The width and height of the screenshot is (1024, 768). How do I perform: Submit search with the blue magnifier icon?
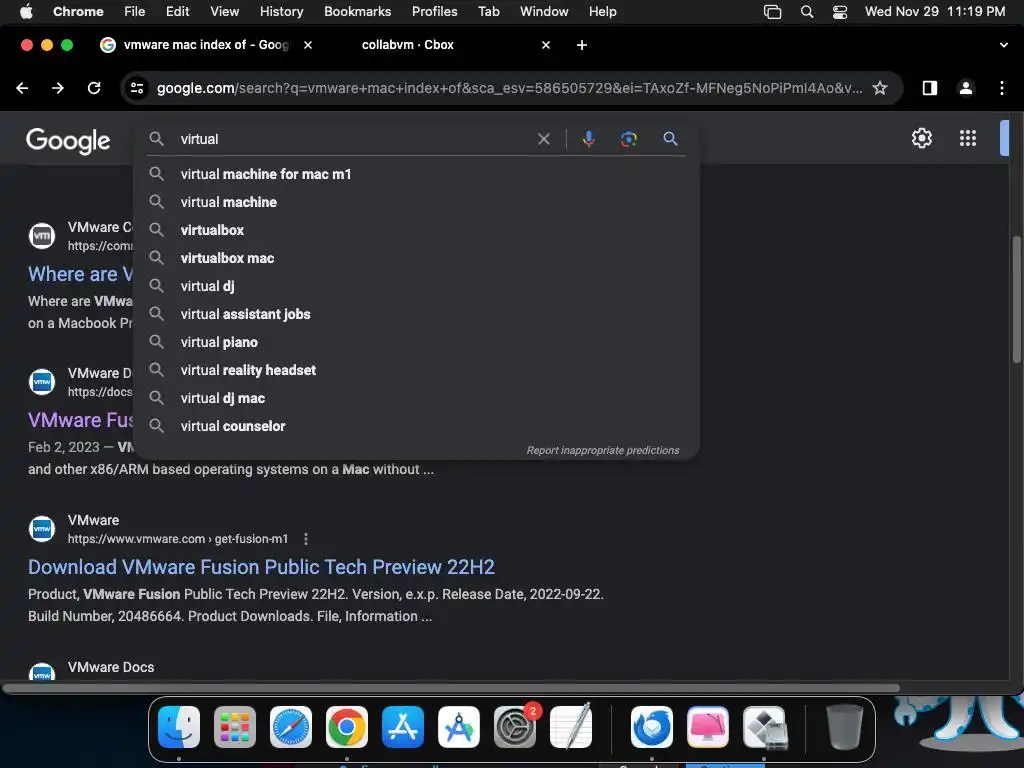point(670,138)
